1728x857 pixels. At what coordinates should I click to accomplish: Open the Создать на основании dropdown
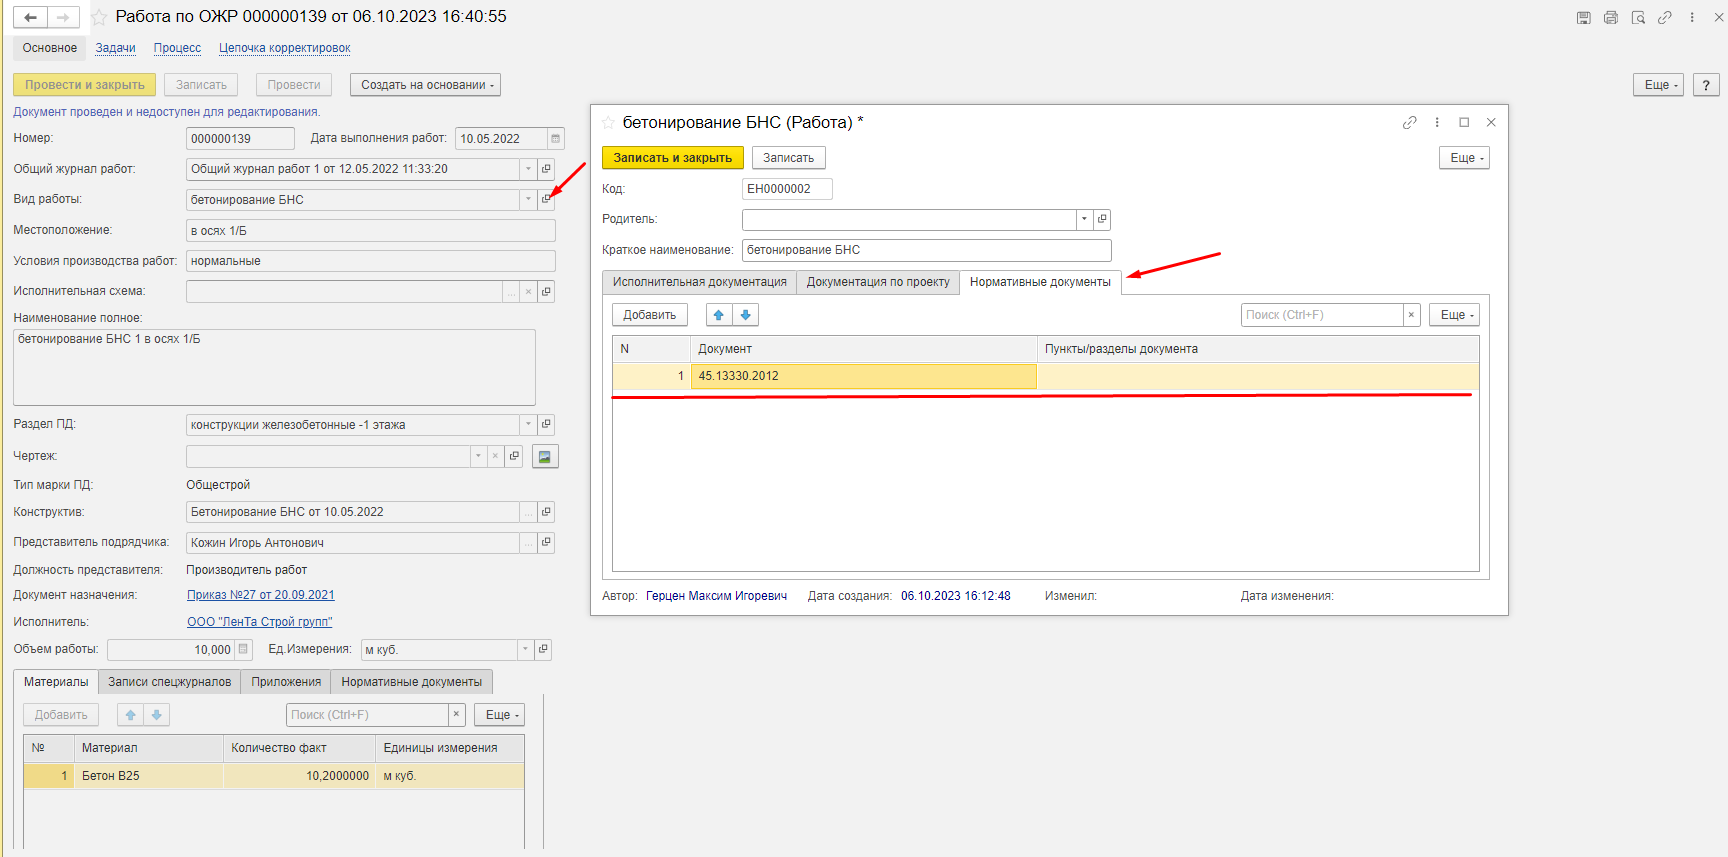pyautogui.click(x=425, y=85)
